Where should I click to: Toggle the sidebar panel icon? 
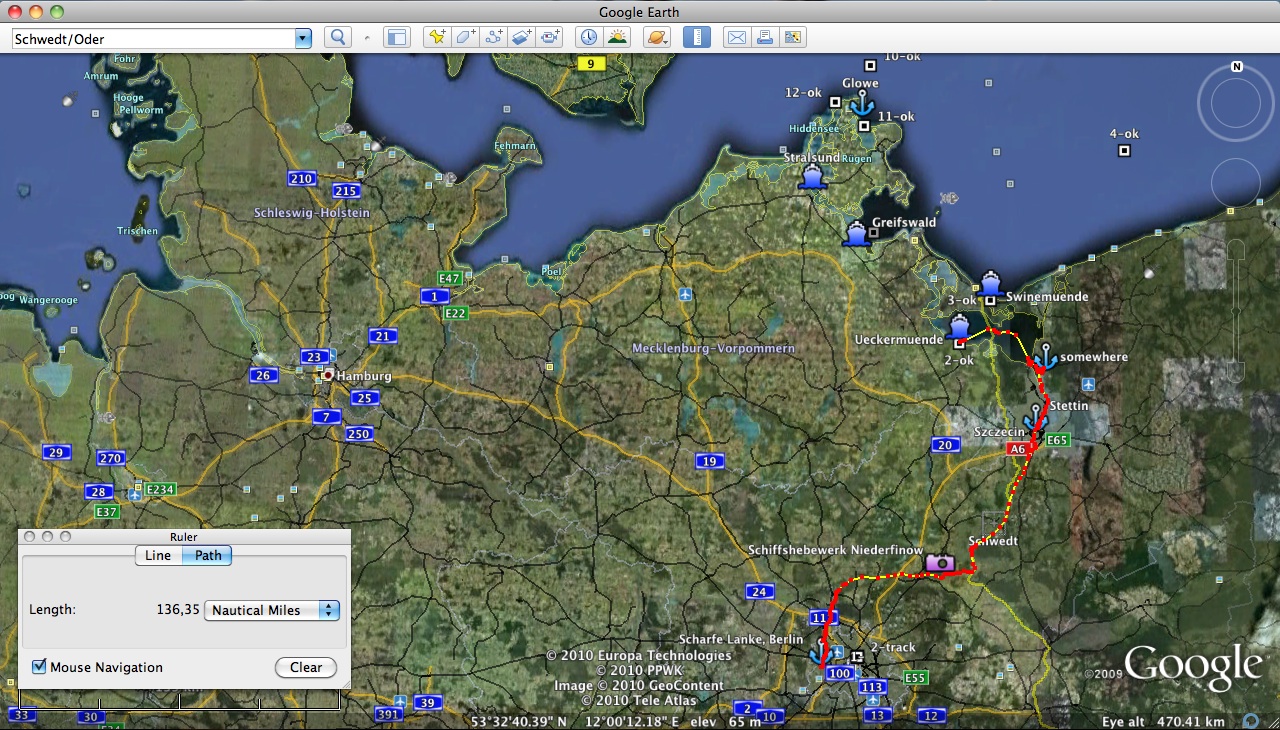(397, 38)
